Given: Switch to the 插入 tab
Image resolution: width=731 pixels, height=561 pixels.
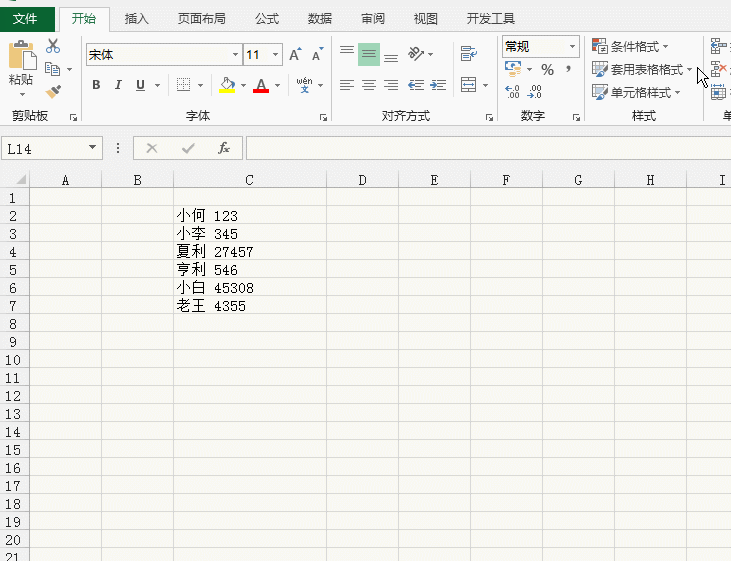Looking at the screenshot, I should pyautogui.click(x=137, y=19).
